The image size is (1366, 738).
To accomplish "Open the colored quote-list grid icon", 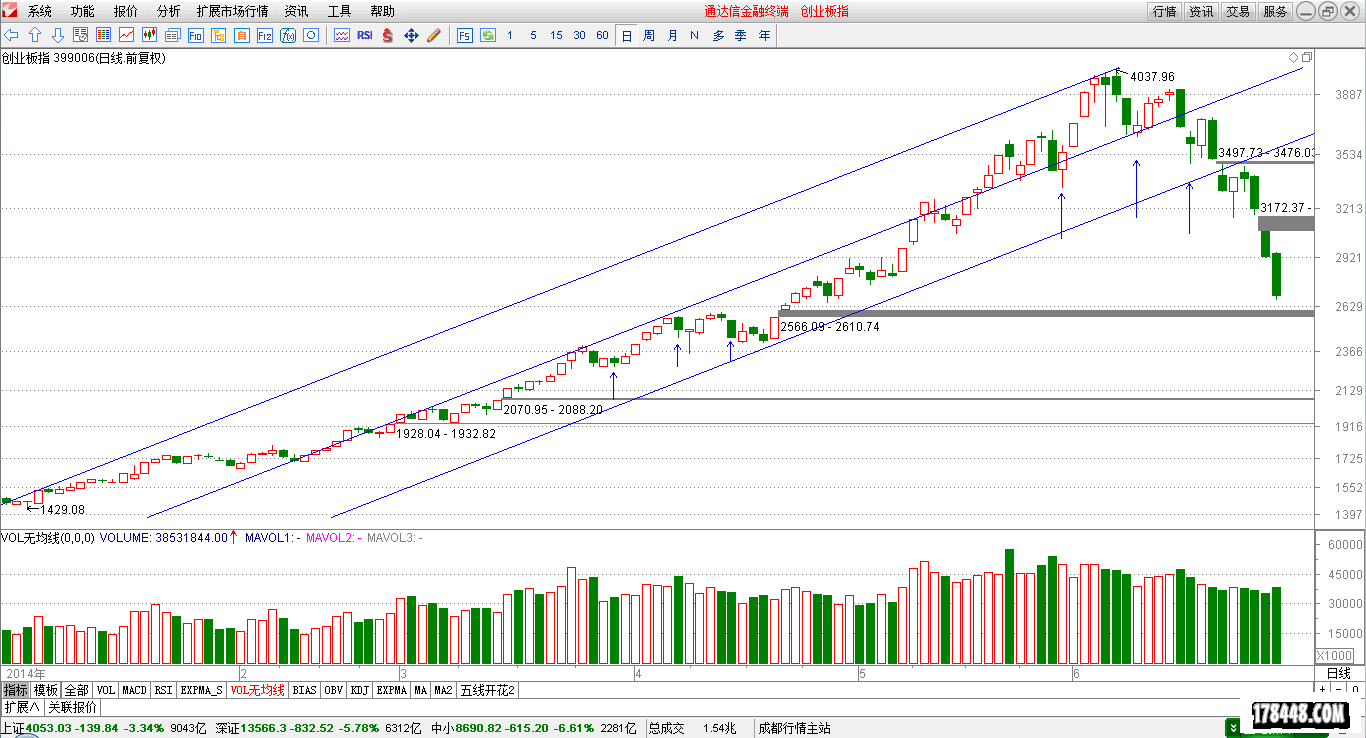I will 103,35.
